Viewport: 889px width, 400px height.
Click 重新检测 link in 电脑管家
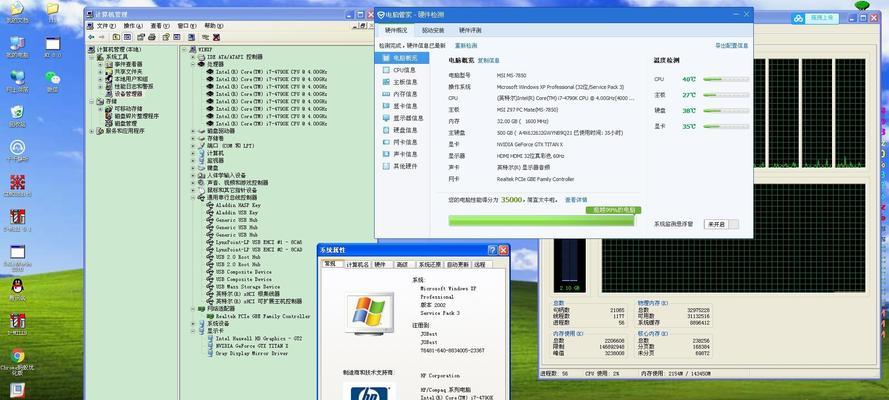(465, 45)
